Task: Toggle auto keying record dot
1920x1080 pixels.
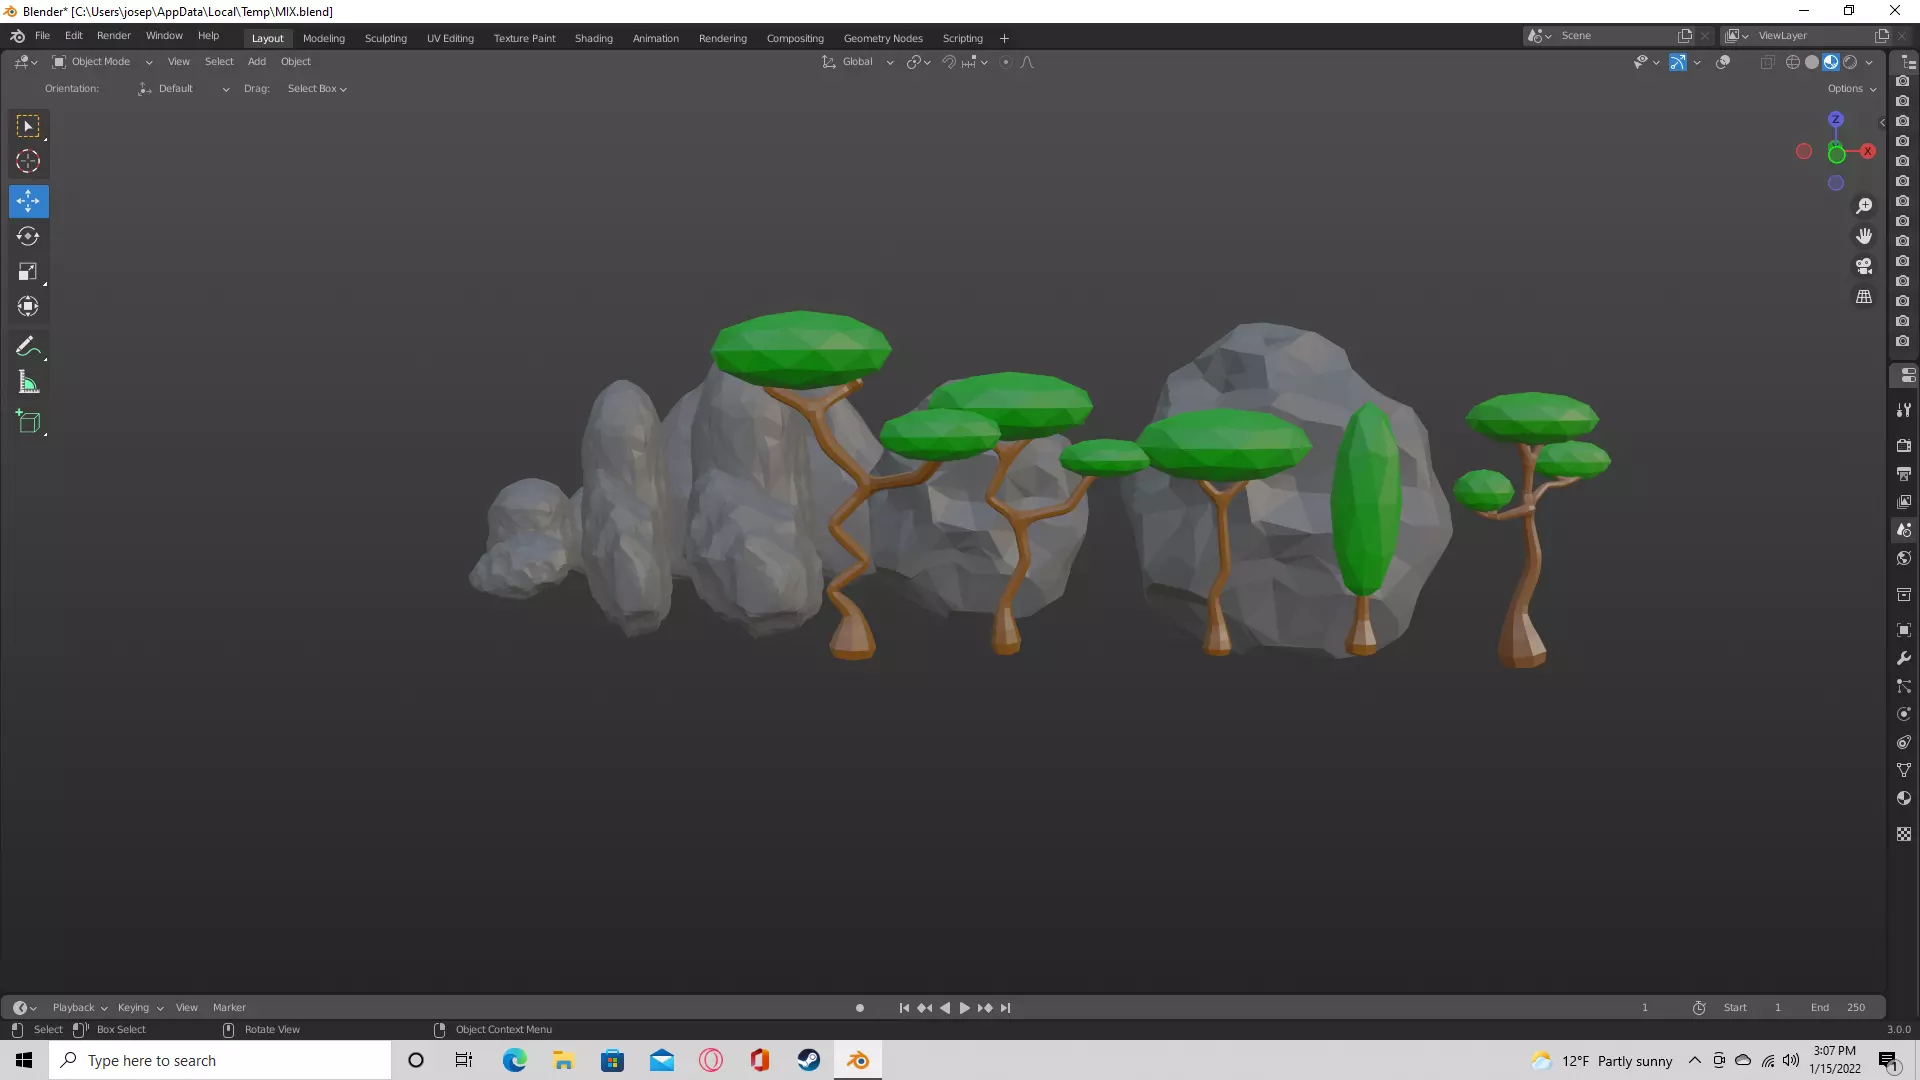Action: click(860, 1008)
